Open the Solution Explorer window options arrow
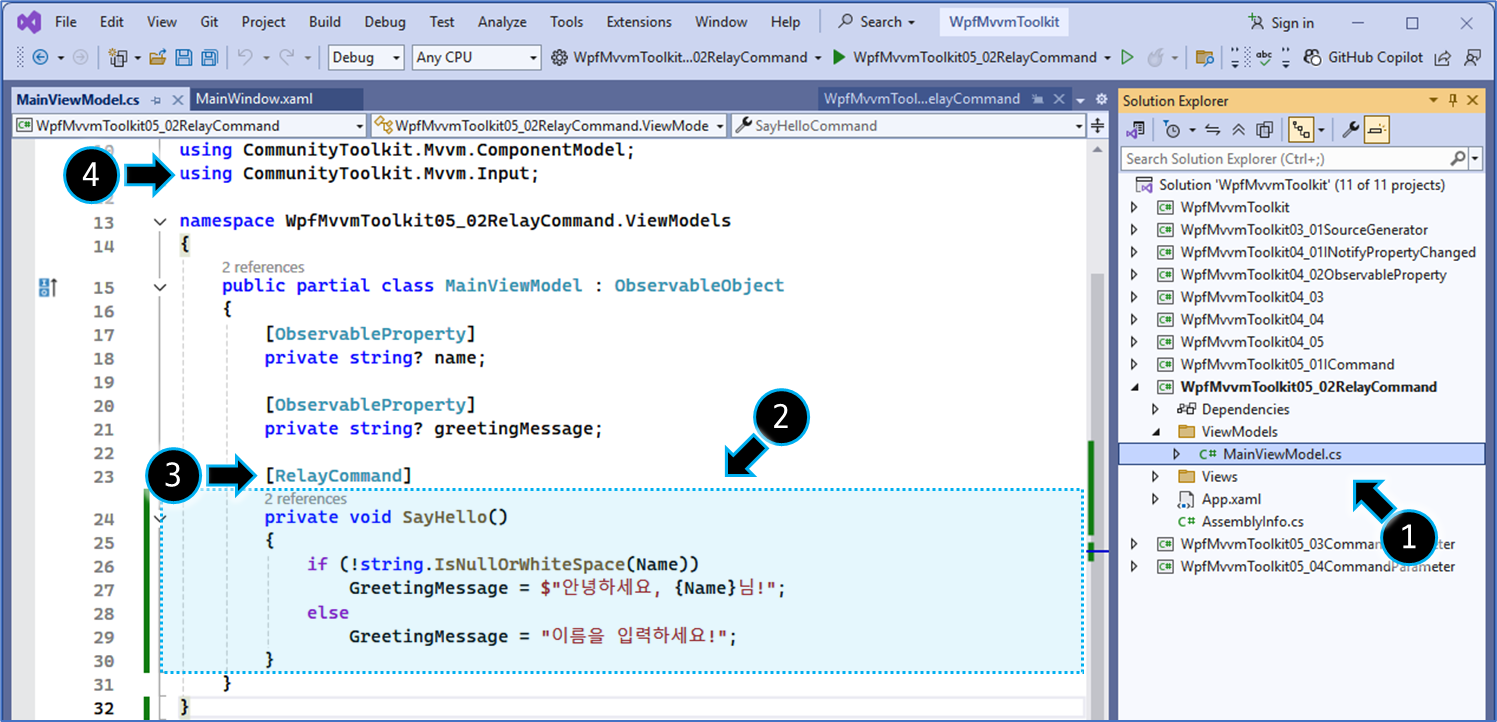The height and width of the screenshot is (722, 1497). coord(1435,100)
